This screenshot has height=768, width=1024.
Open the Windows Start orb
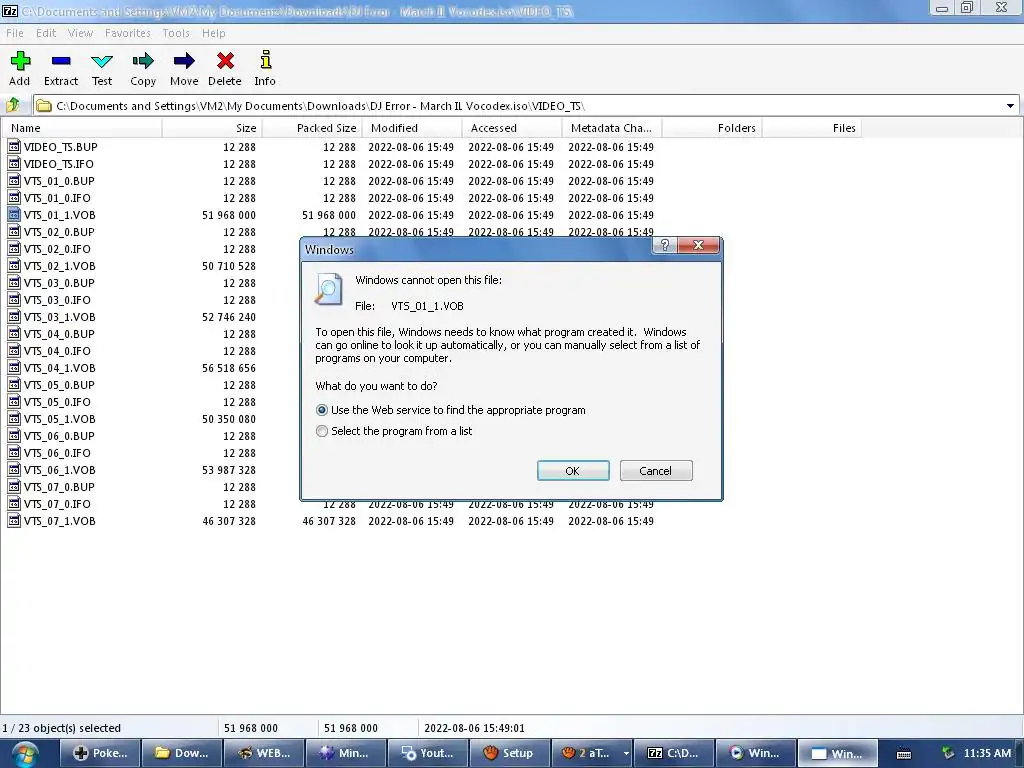[x=24, y=754]
